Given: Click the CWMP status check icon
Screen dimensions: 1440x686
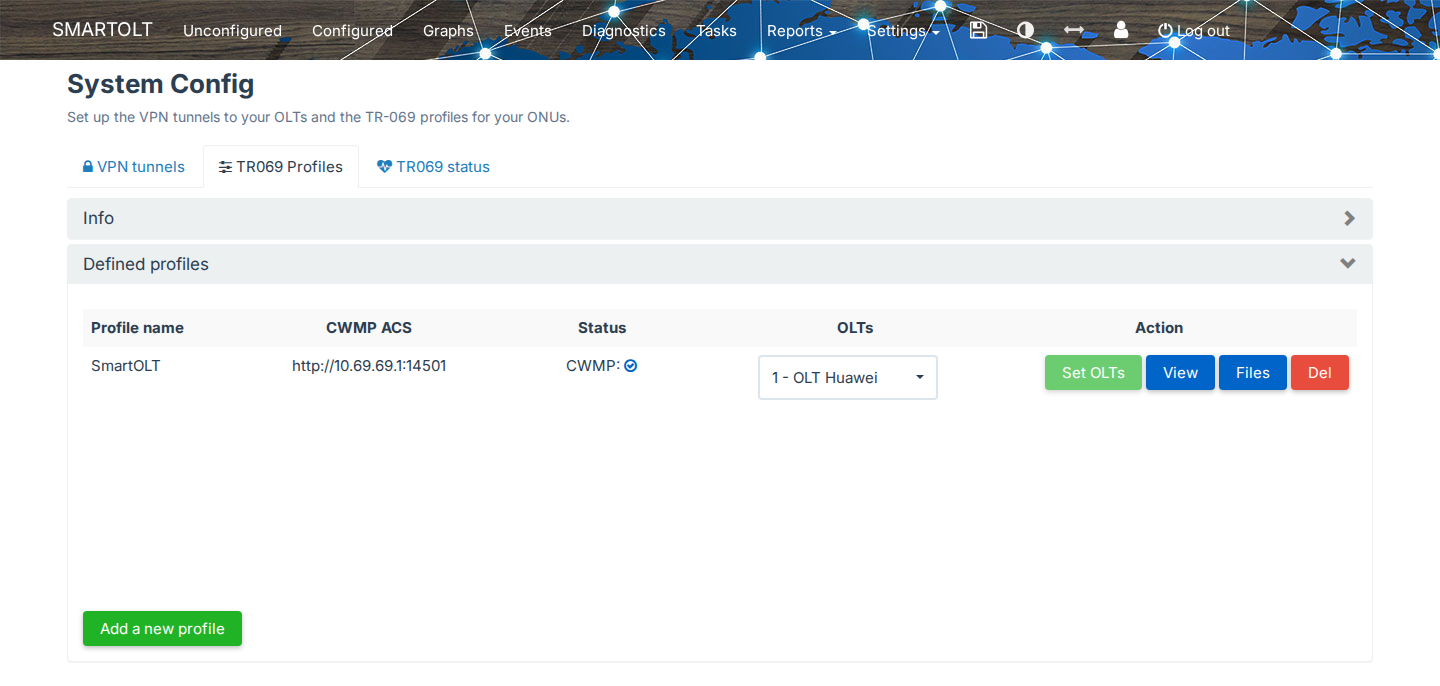Looking at the screenshot, I should [x=631, y=366].
